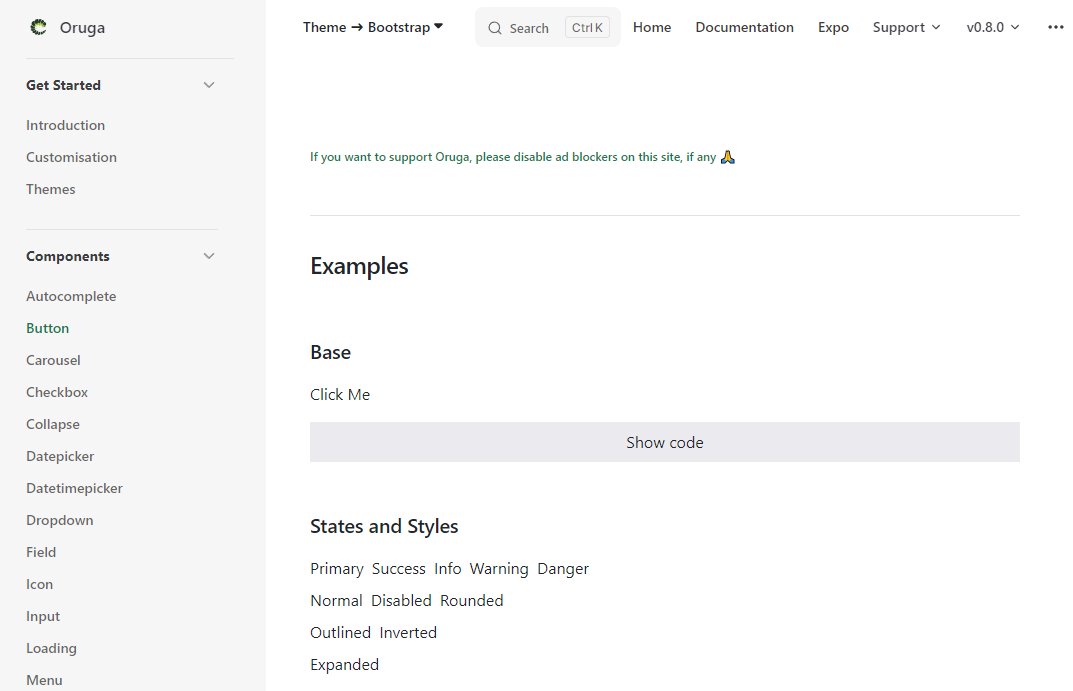Image resolution: width=1073 pixels, height=691 pixels.
Task: Click the search magnifier icon
Action: coord(495,28)
